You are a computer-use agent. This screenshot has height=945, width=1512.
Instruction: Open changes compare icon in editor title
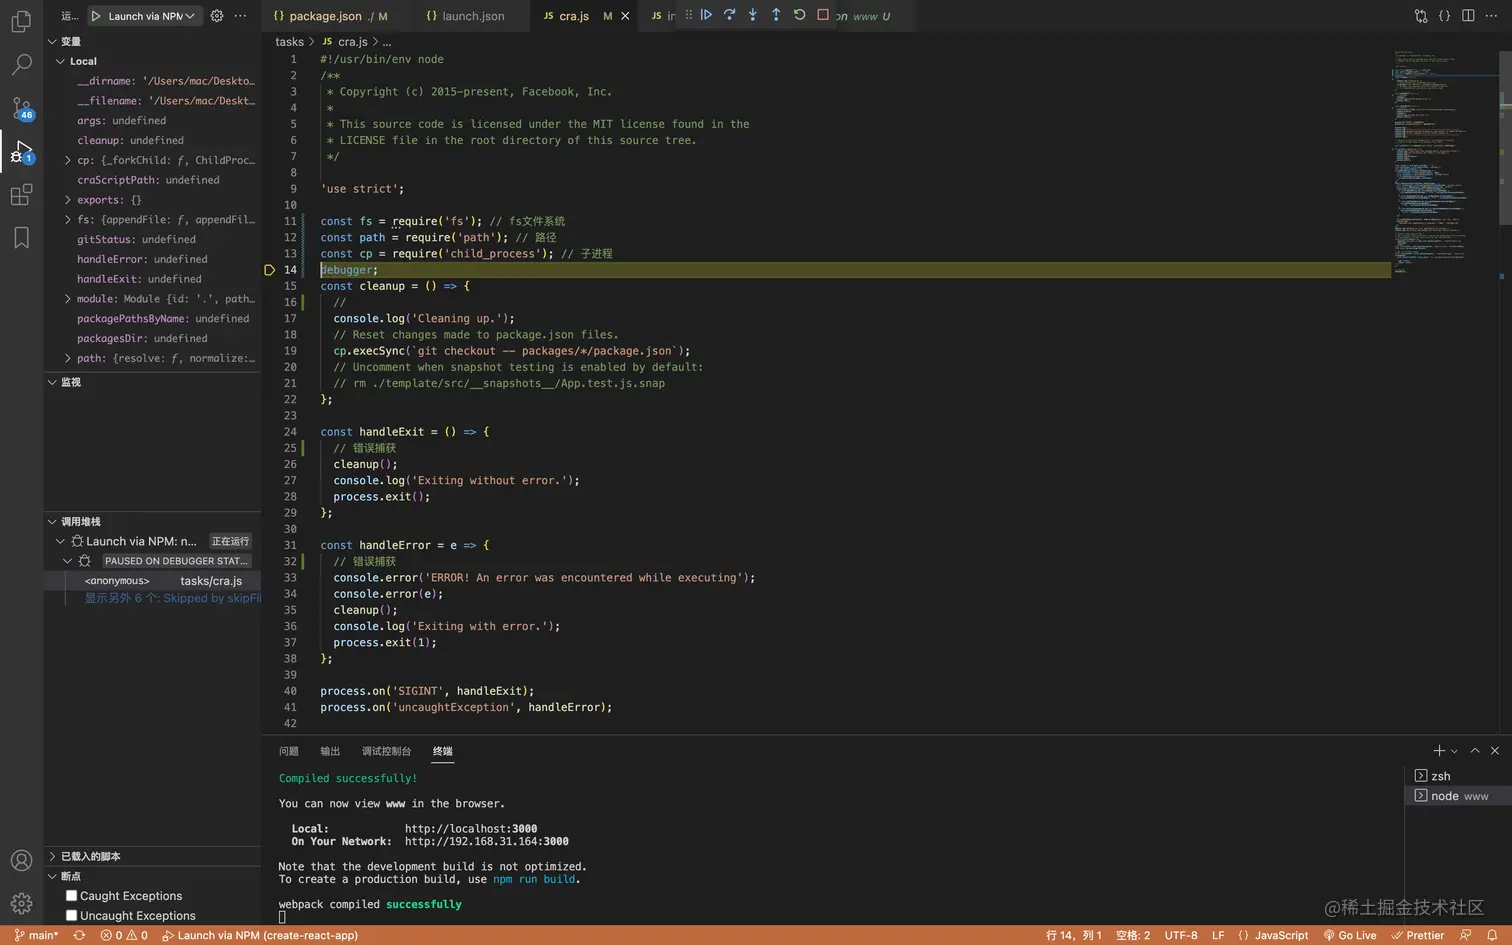(1421, 16)
